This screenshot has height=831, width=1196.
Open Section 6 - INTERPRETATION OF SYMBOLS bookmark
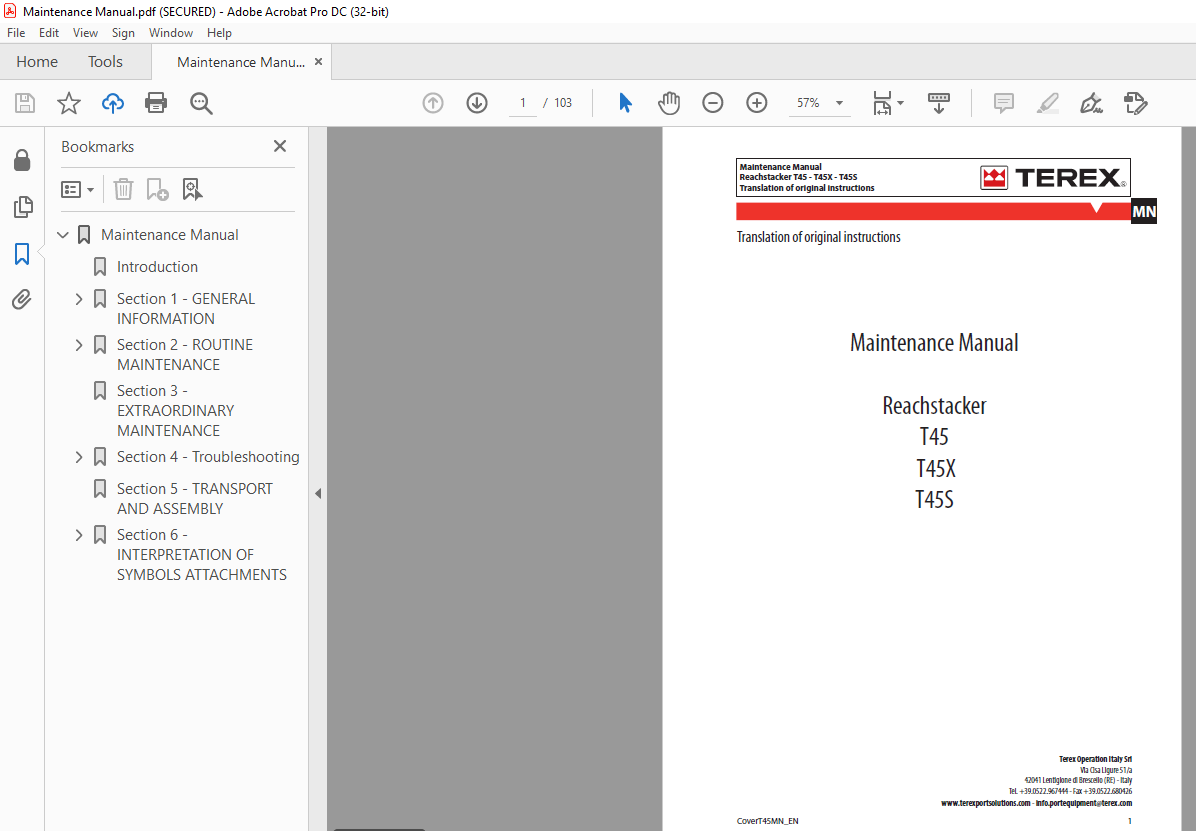tap(201, 555)
